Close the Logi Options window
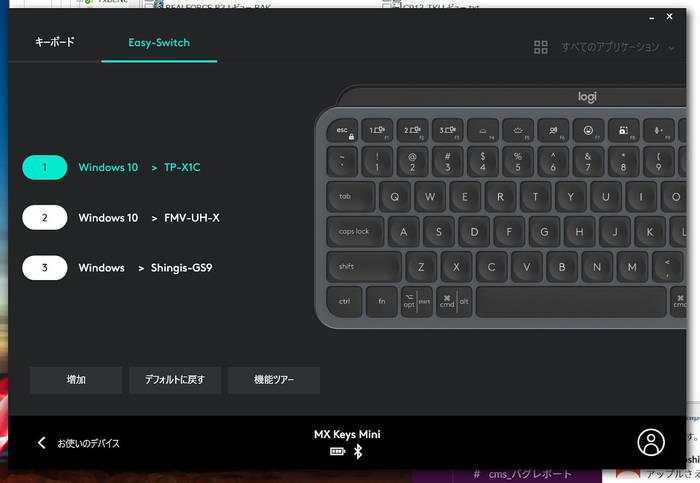The width and height of the screenshot is (700, 483). coord(669,17)
